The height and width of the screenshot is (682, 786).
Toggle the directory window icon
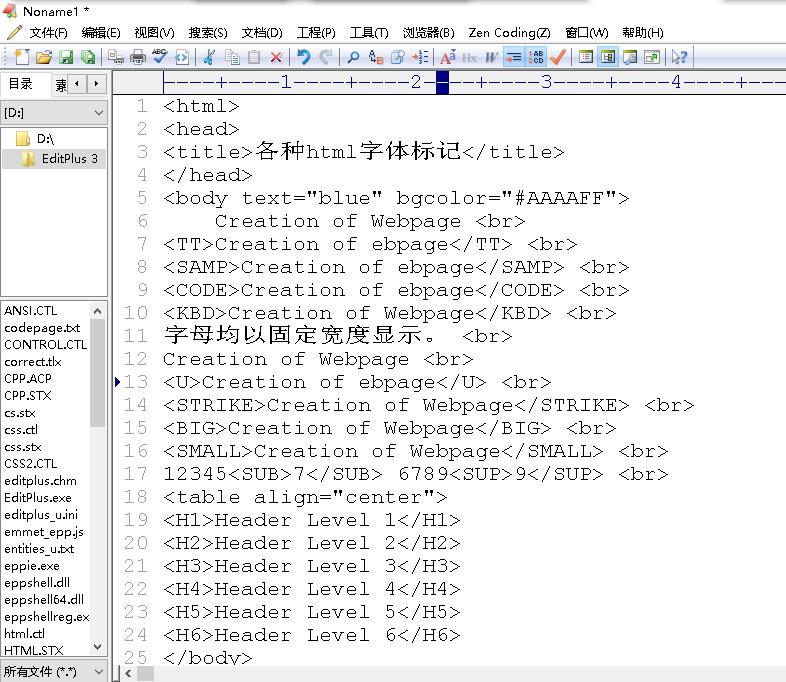coord(585,57)
